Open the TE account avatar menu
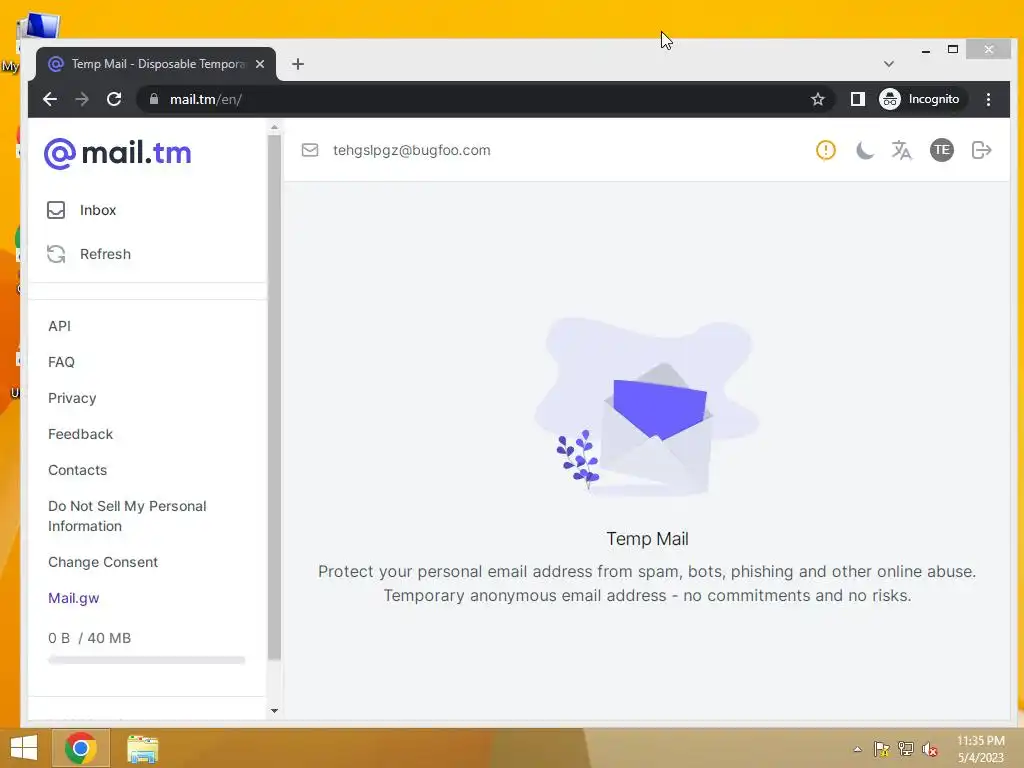The width and height of the screenshot is (1024, 768). 942,150
